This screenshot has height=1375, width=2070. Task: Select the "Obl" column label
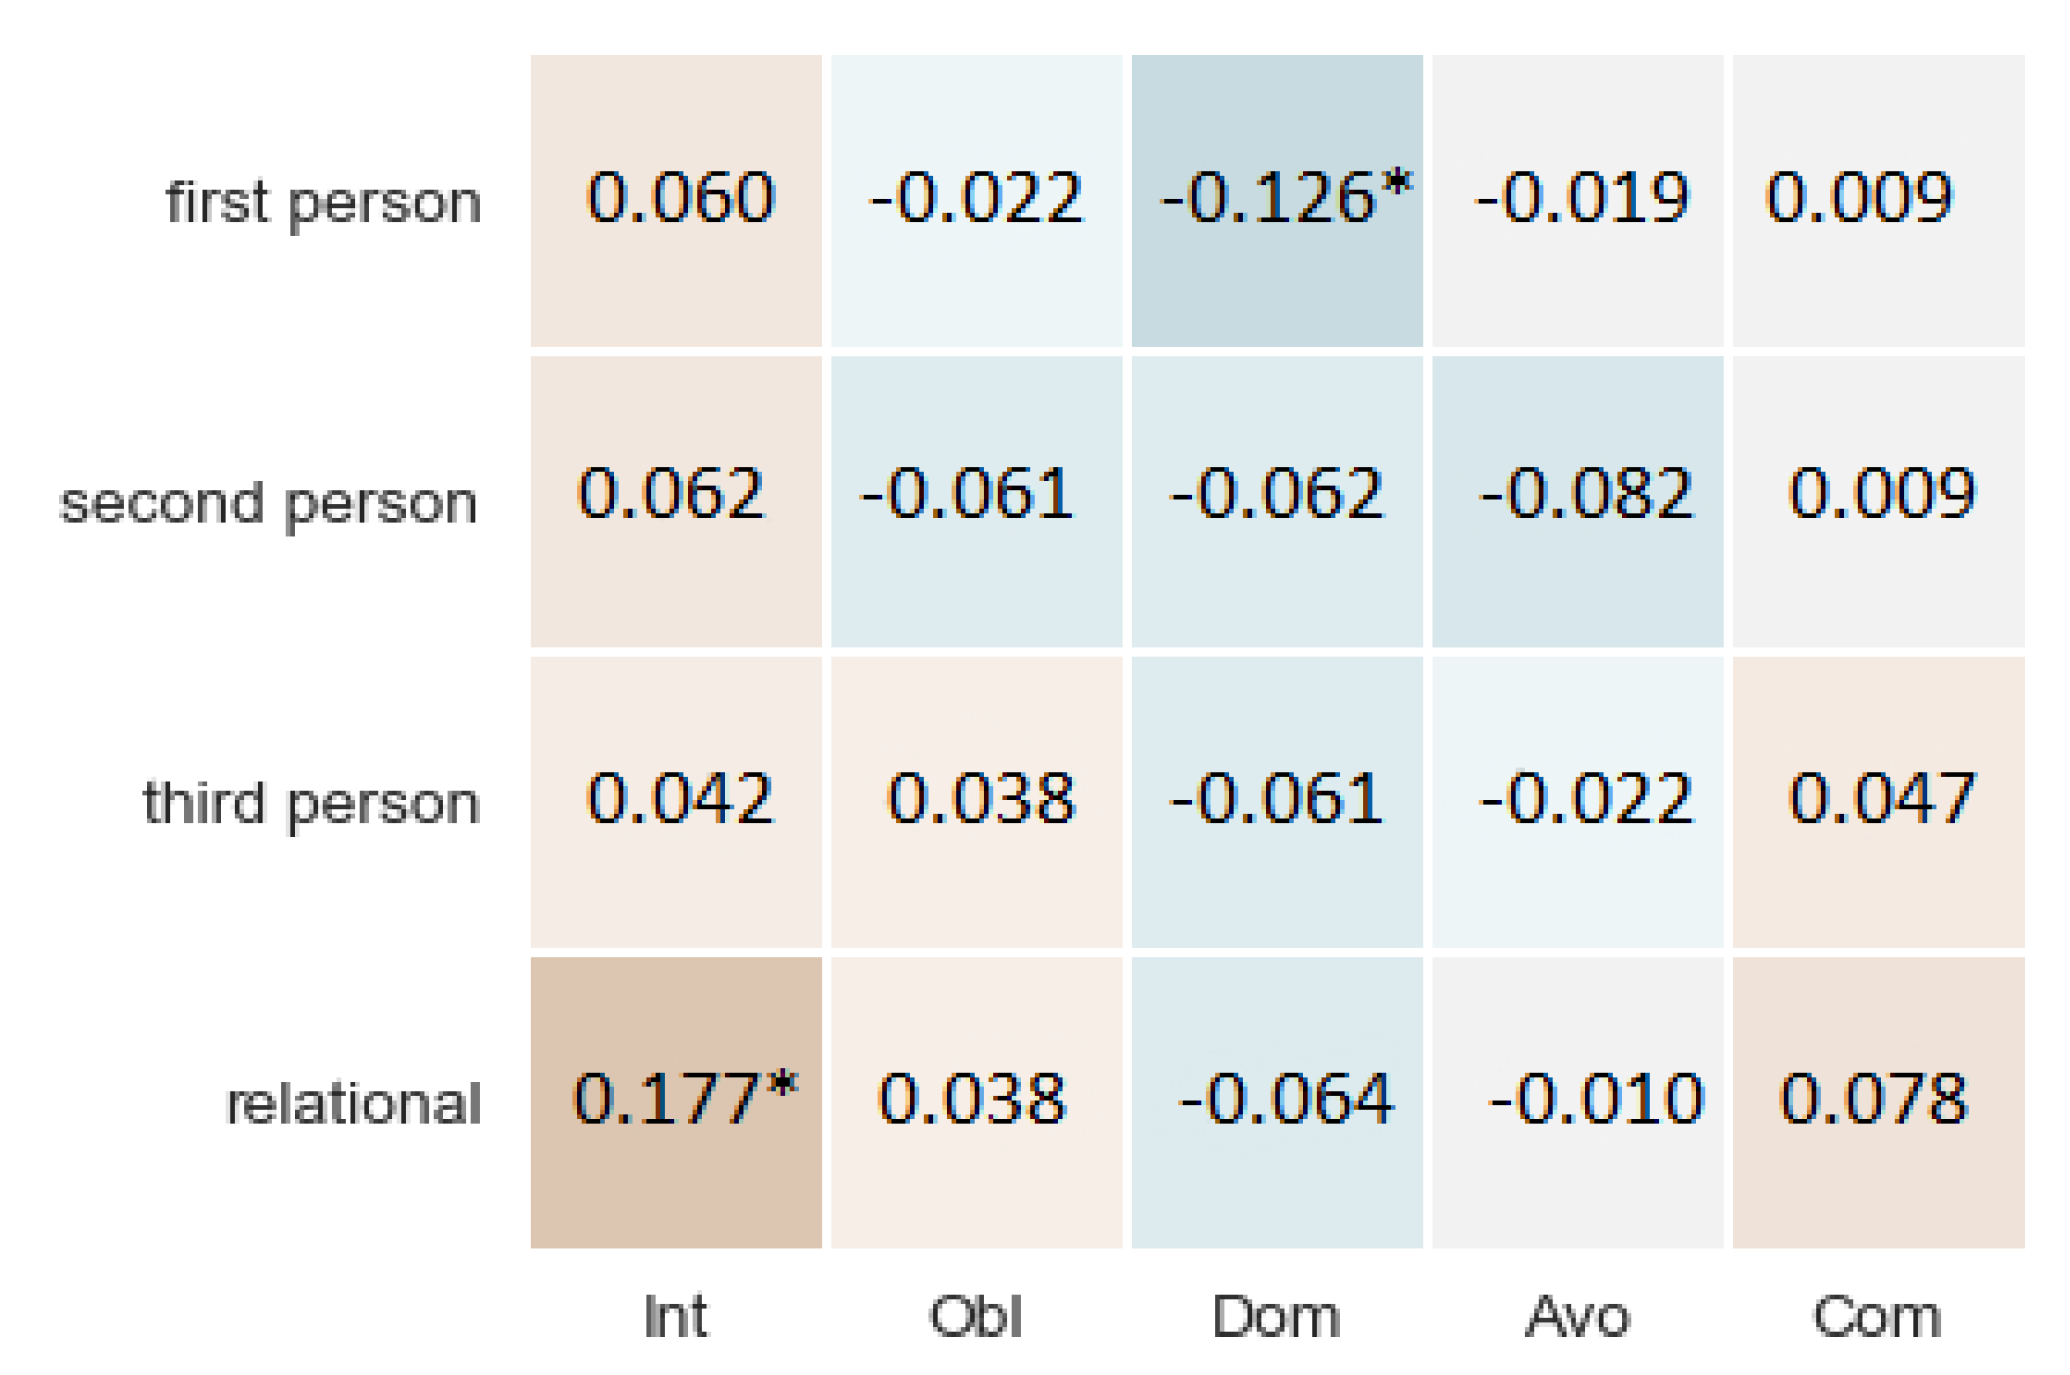976,1316
